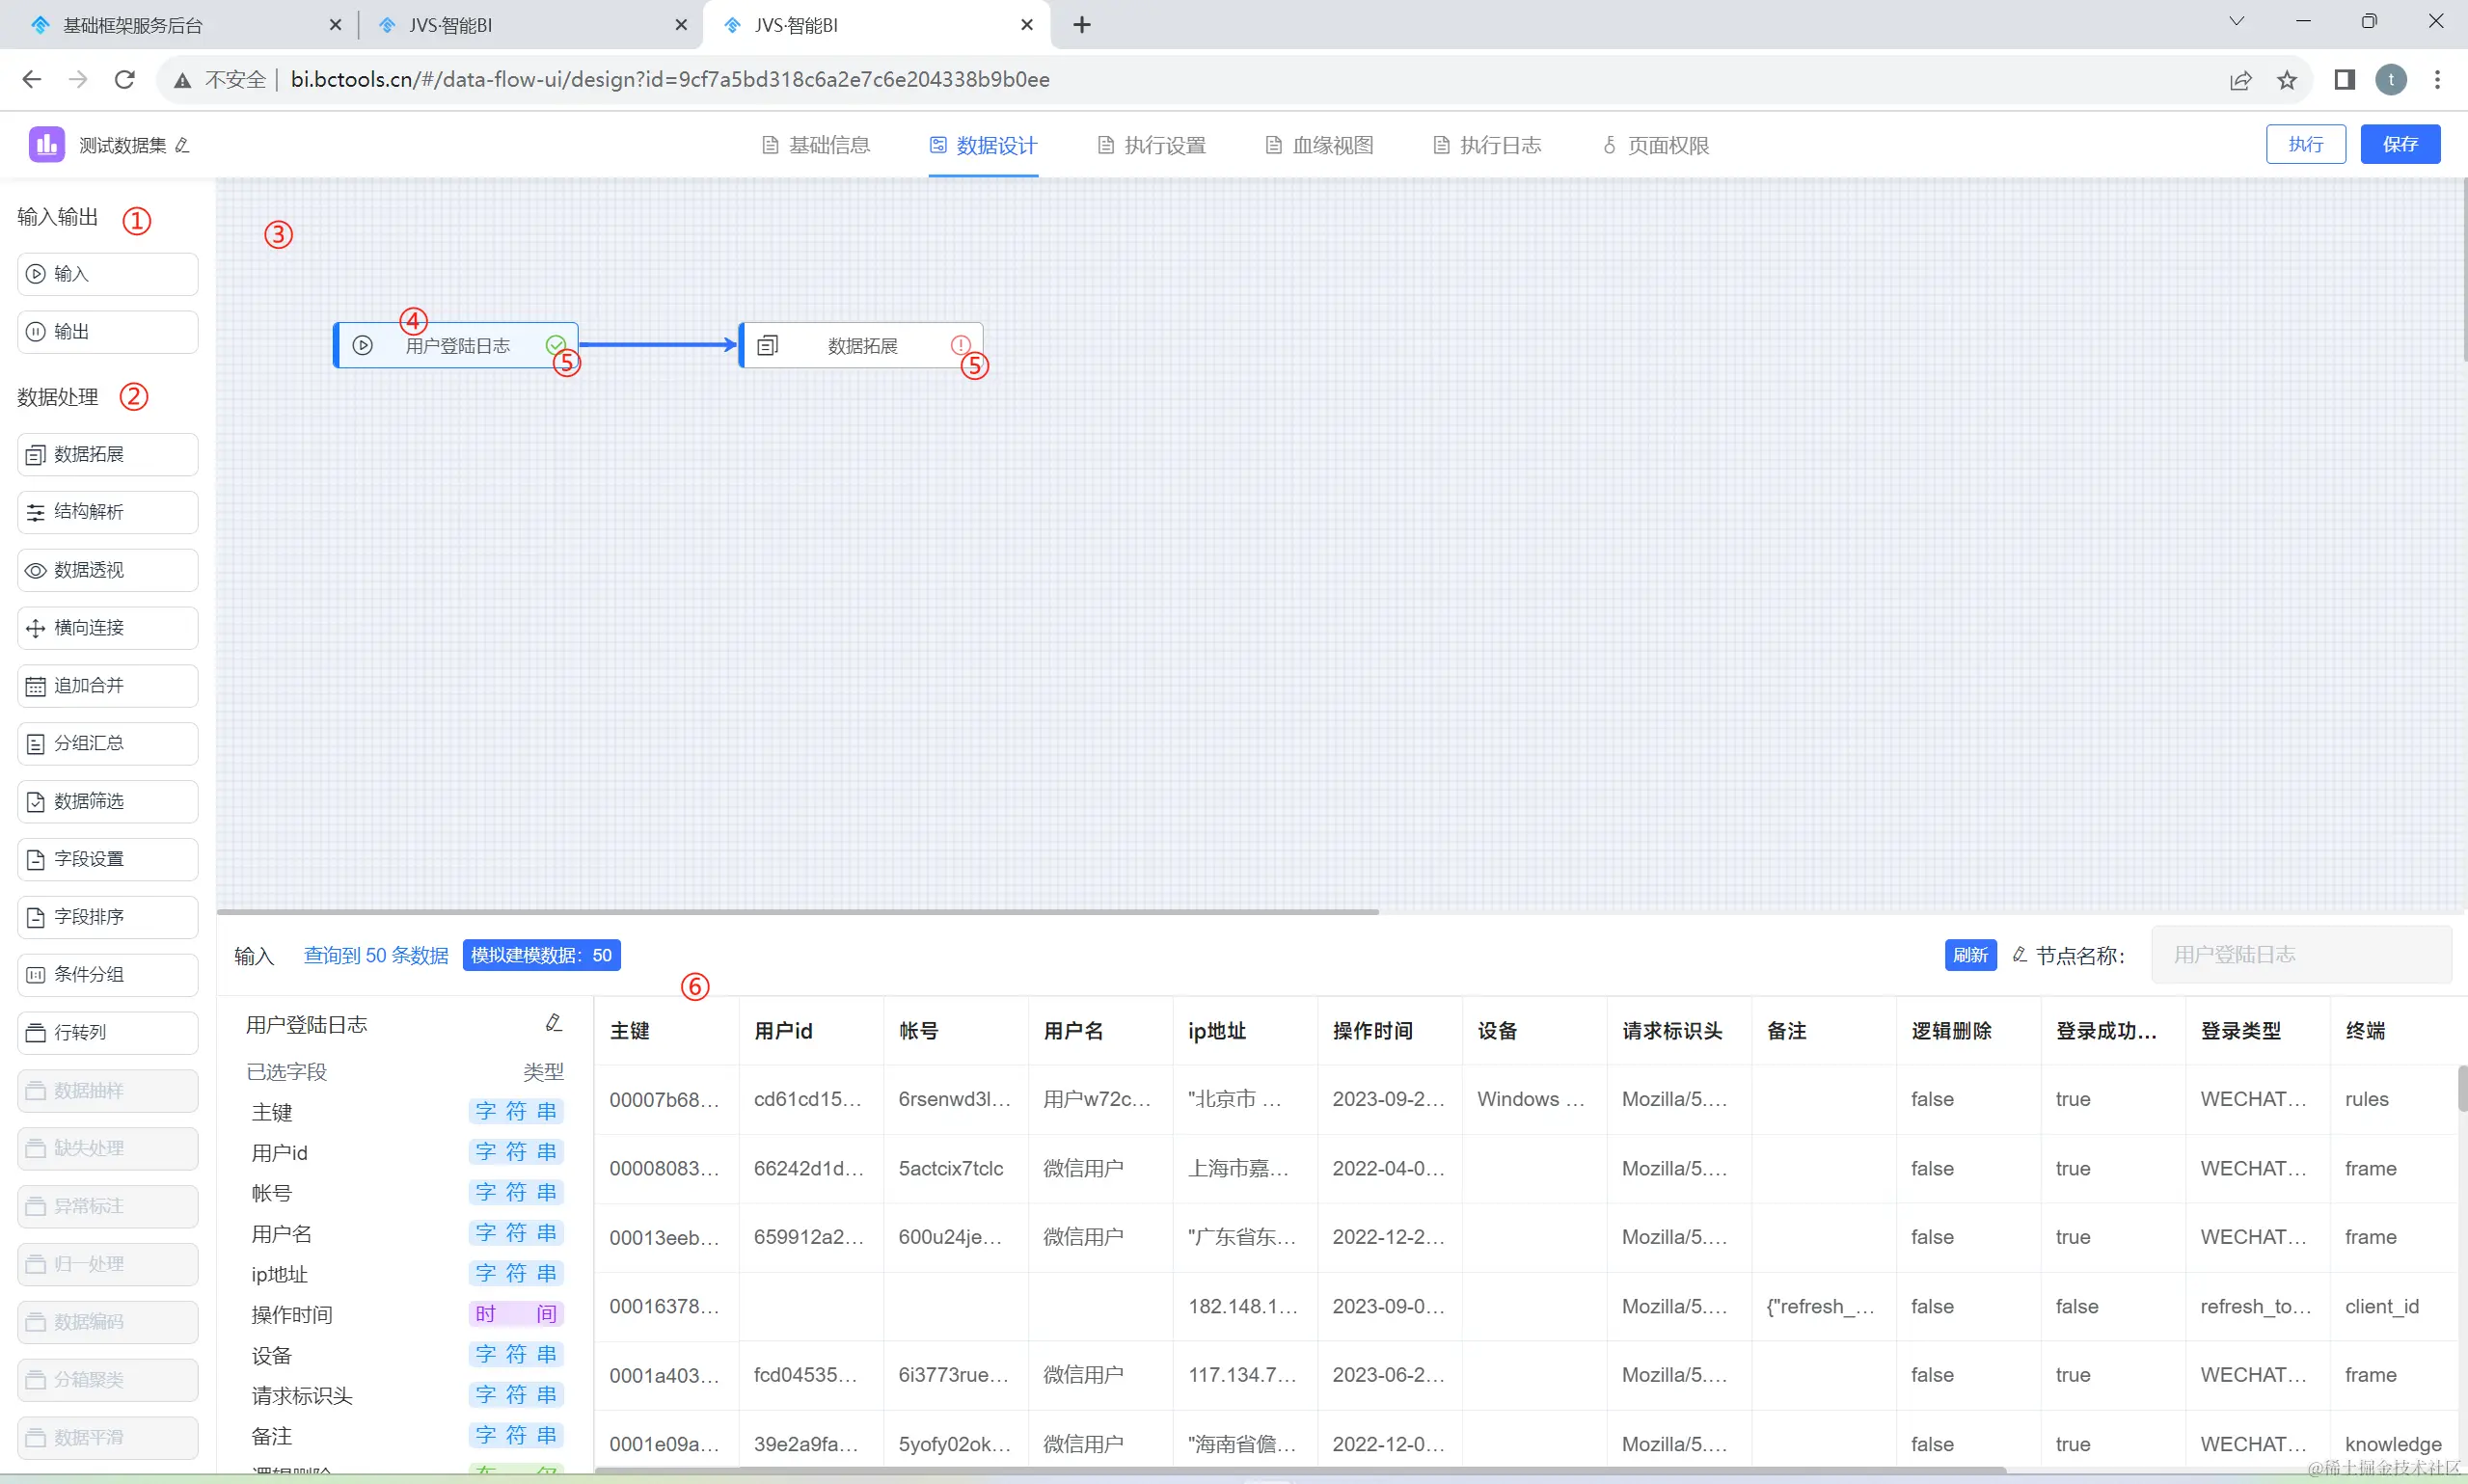Image resolution: width=2468 pixels, height=1484 pixels.
Task: Click edit pencil next to 用户登陆日志 field list
Action: [553, 1023]
